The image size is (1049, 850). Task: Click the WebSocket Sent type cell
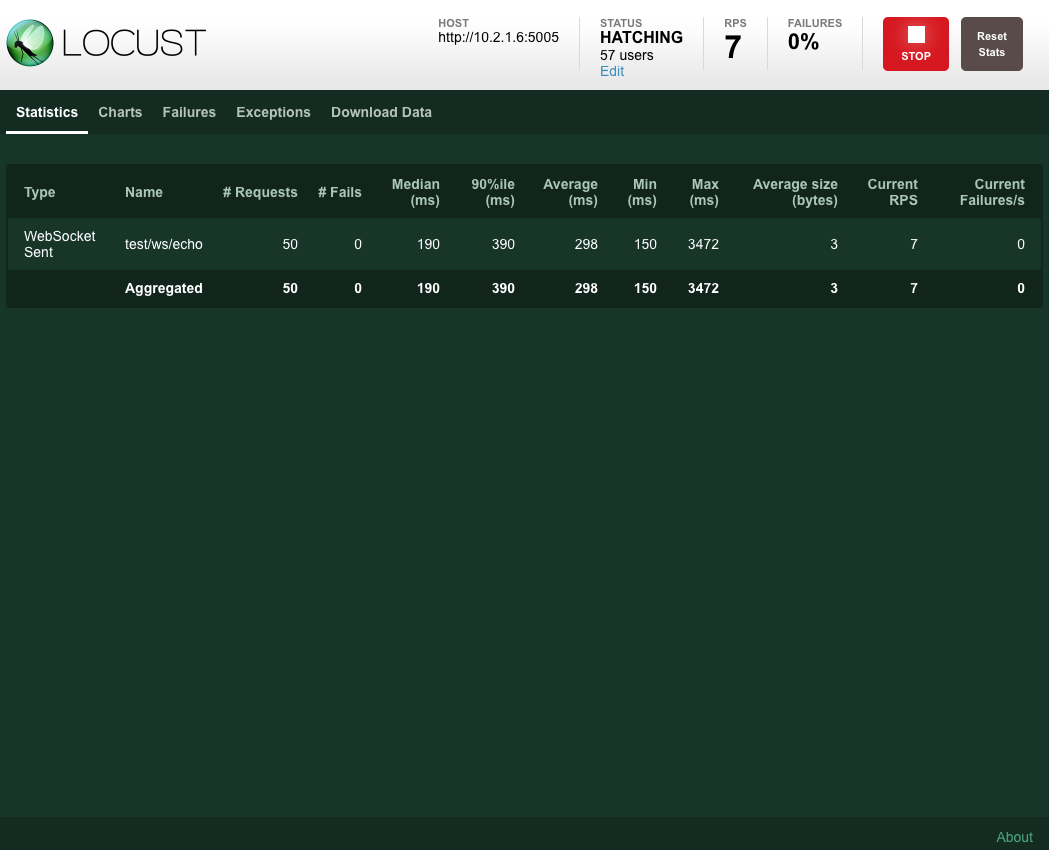click(x=60, y=245)
